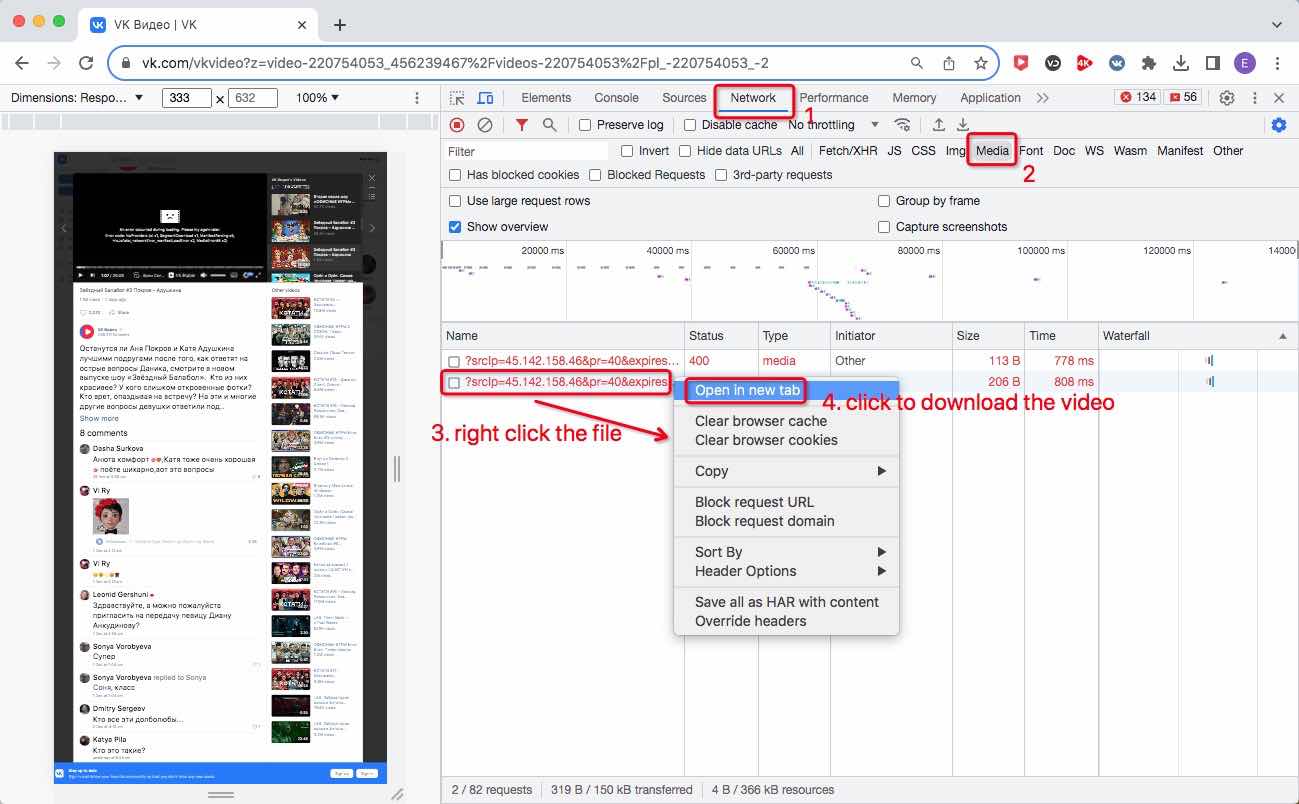This screenshot has width=1299, height=804.
Task: Click the Search network requests magnifier icon
Action: click(x=548, y=124)
